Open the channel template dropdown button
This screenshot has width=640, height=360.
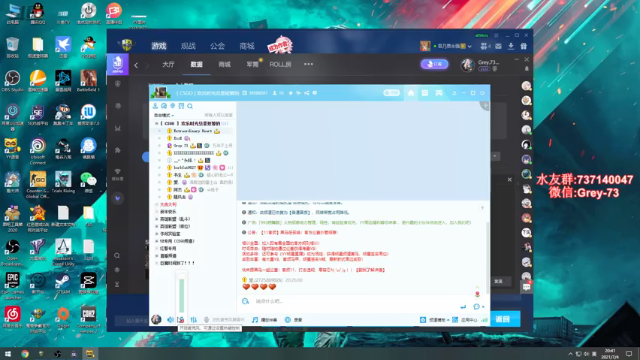[434, 320]
